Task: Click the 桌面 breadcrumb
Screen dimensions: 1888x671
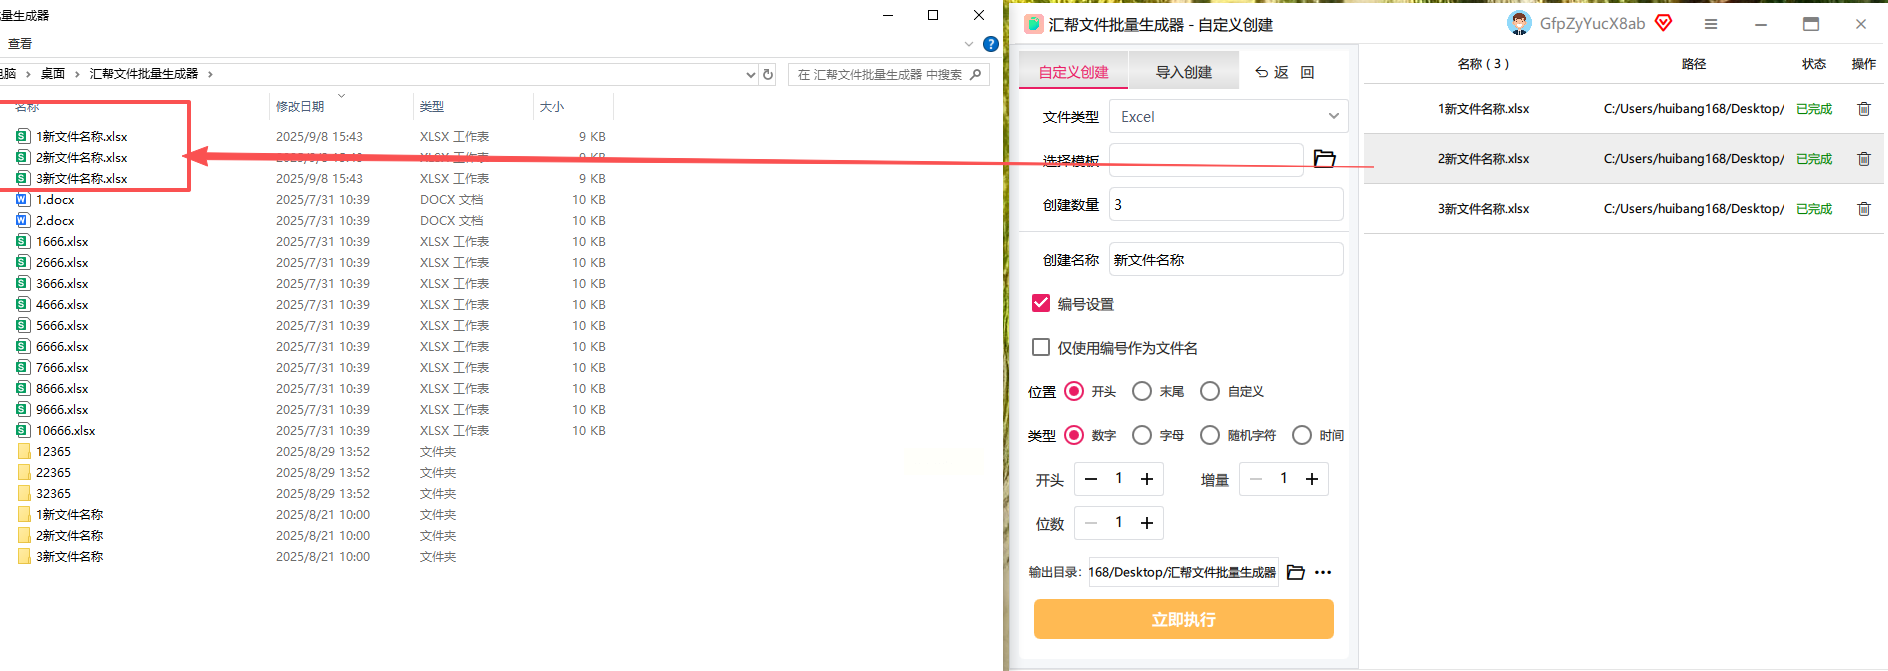Action: click(x=53, y=74)
